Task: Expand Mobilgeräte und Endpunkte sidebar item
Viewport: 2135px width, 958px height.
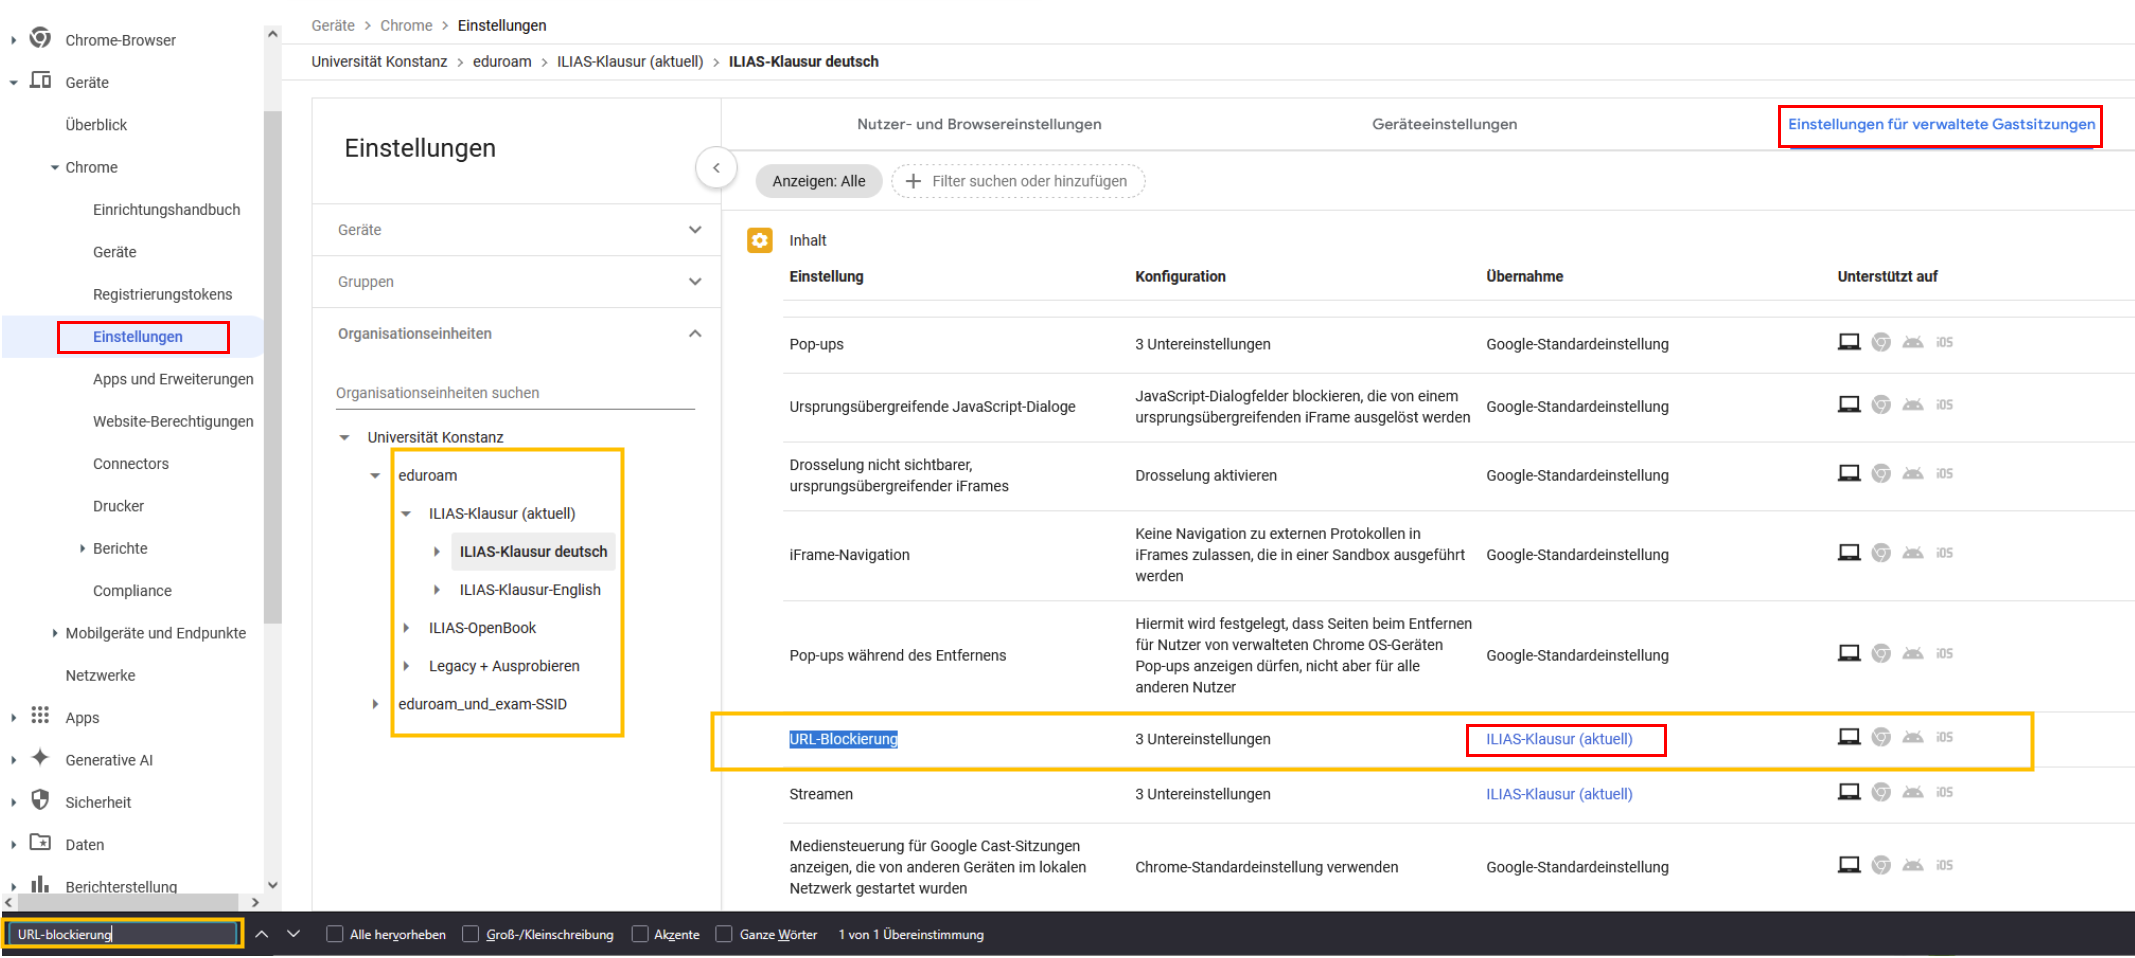Action: click(54, 633)
